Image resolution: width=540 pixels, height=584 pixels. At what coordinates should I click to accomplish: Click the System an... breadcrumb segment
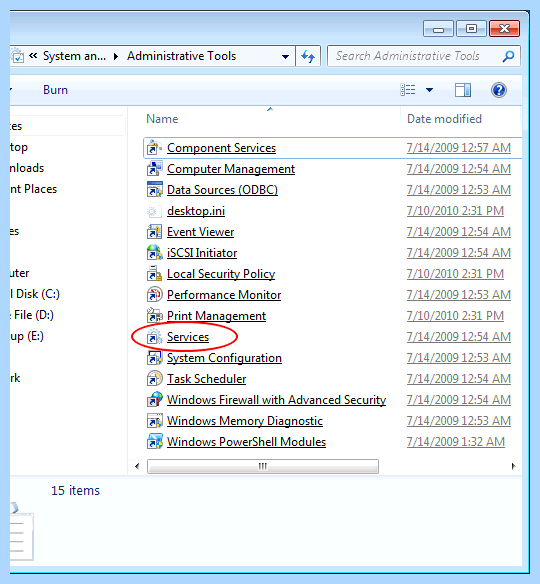[x=74, y=56]
